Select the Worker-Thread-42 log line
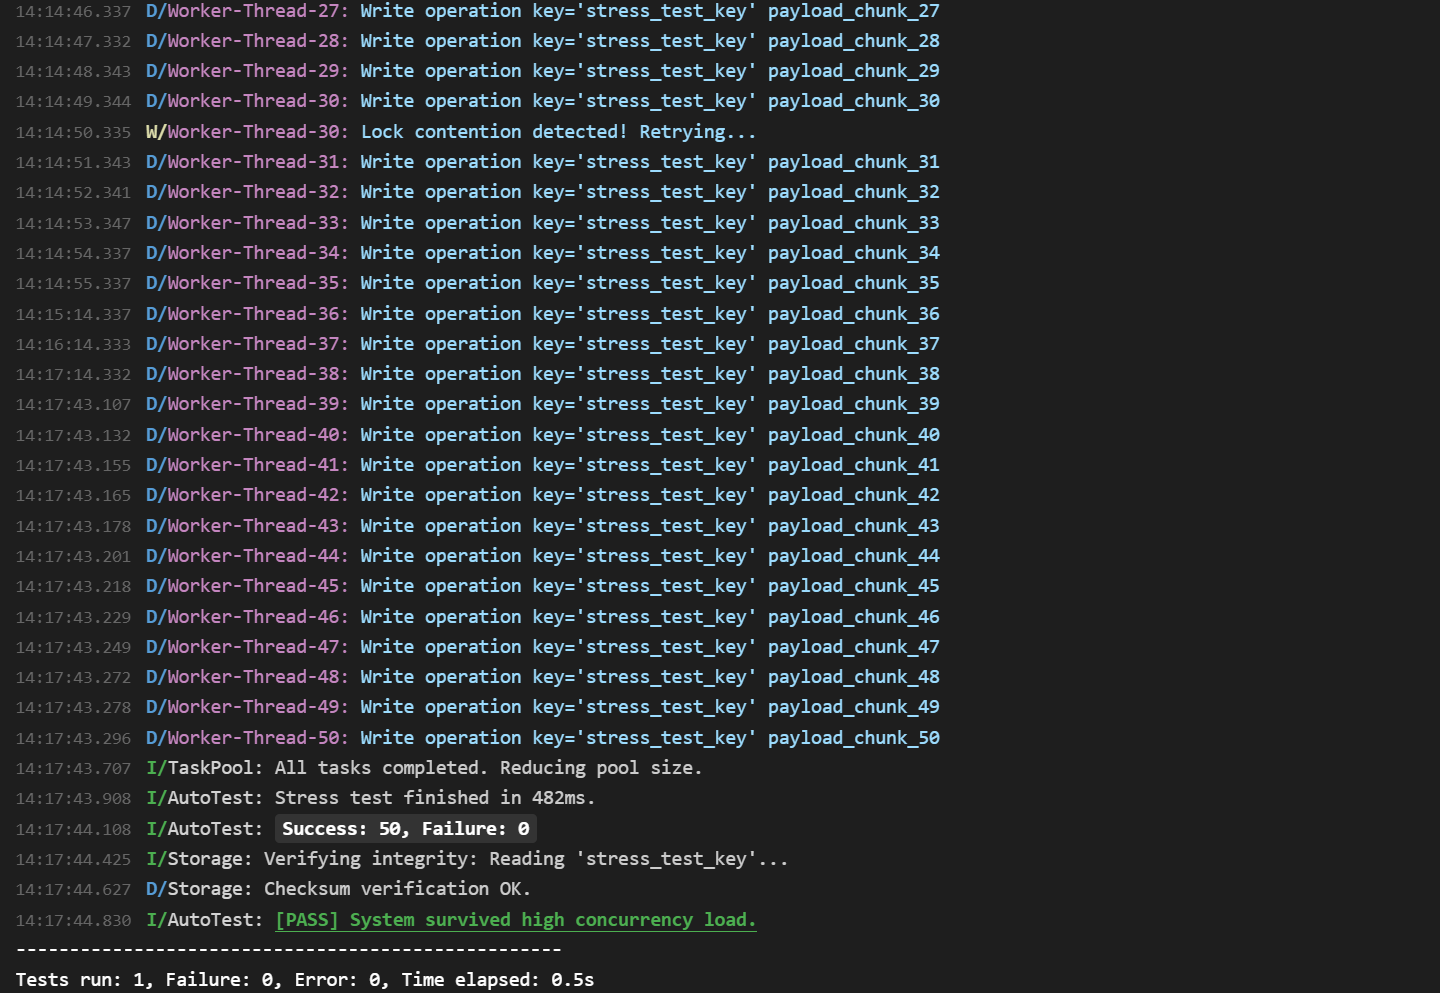 click(478, 495)
